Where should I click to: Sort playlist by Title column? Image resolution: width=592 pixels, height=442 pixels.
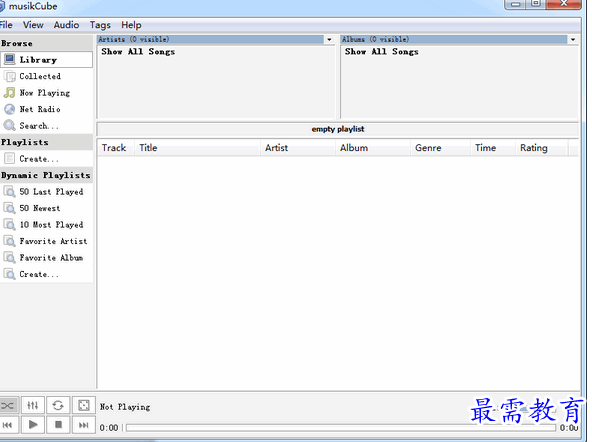197,148
